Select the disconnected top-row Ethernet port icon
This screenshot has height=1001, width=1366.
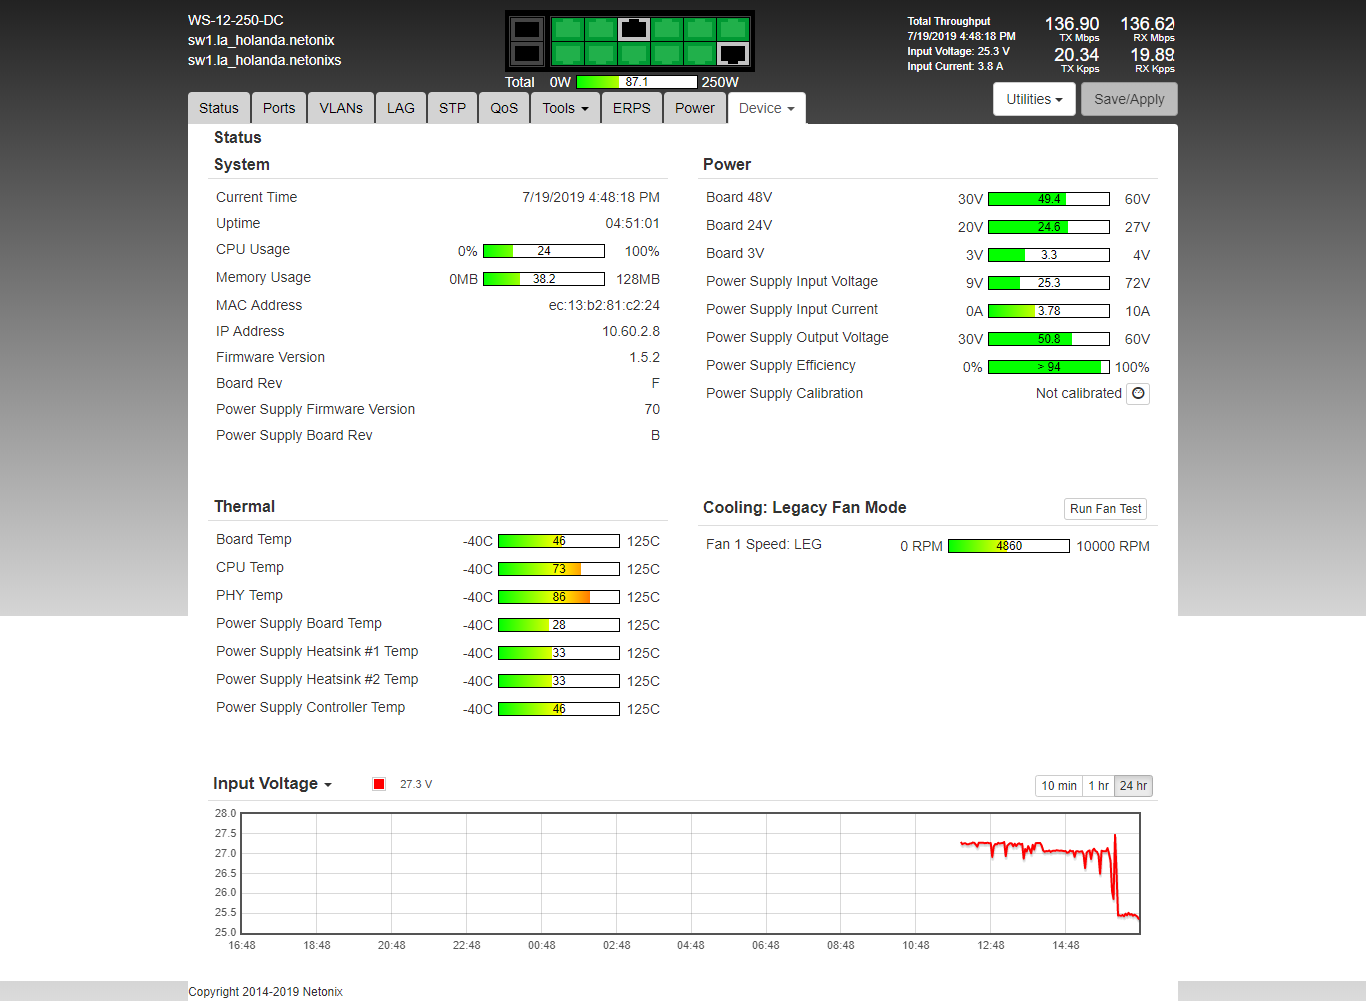633,29
